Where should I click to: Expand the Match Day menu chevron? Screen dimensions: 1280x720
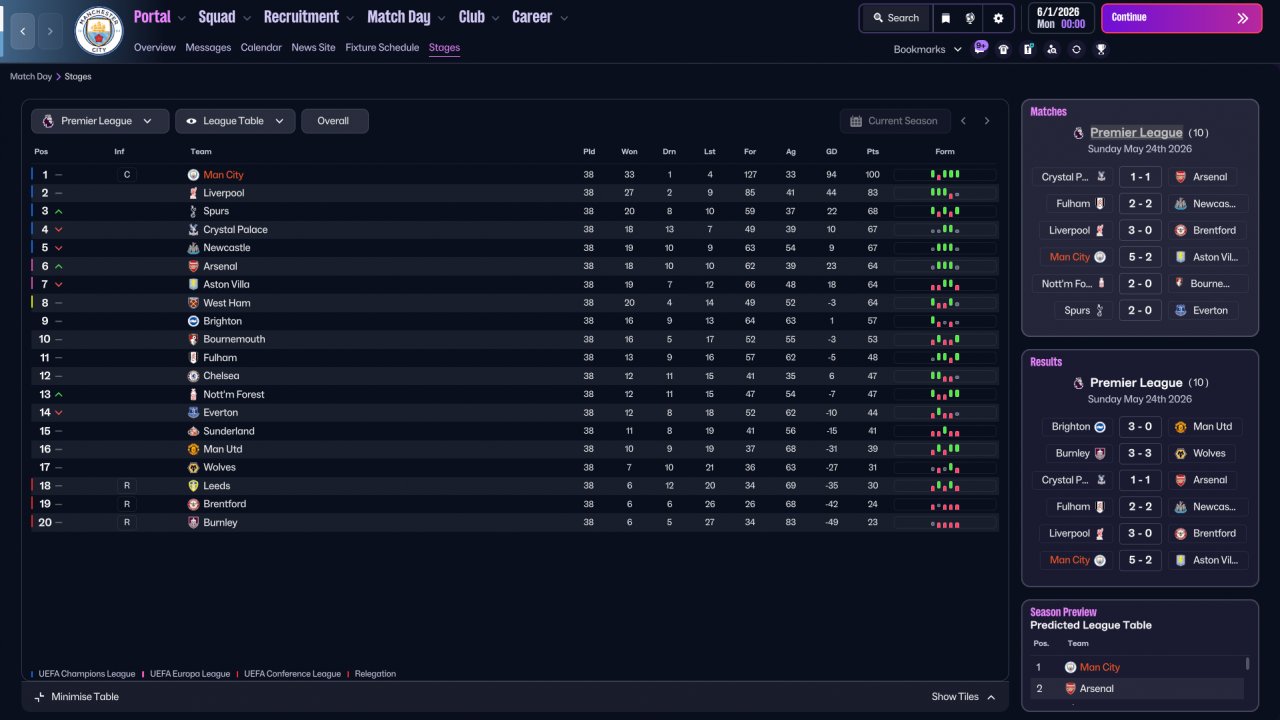[x=442, y=18]
